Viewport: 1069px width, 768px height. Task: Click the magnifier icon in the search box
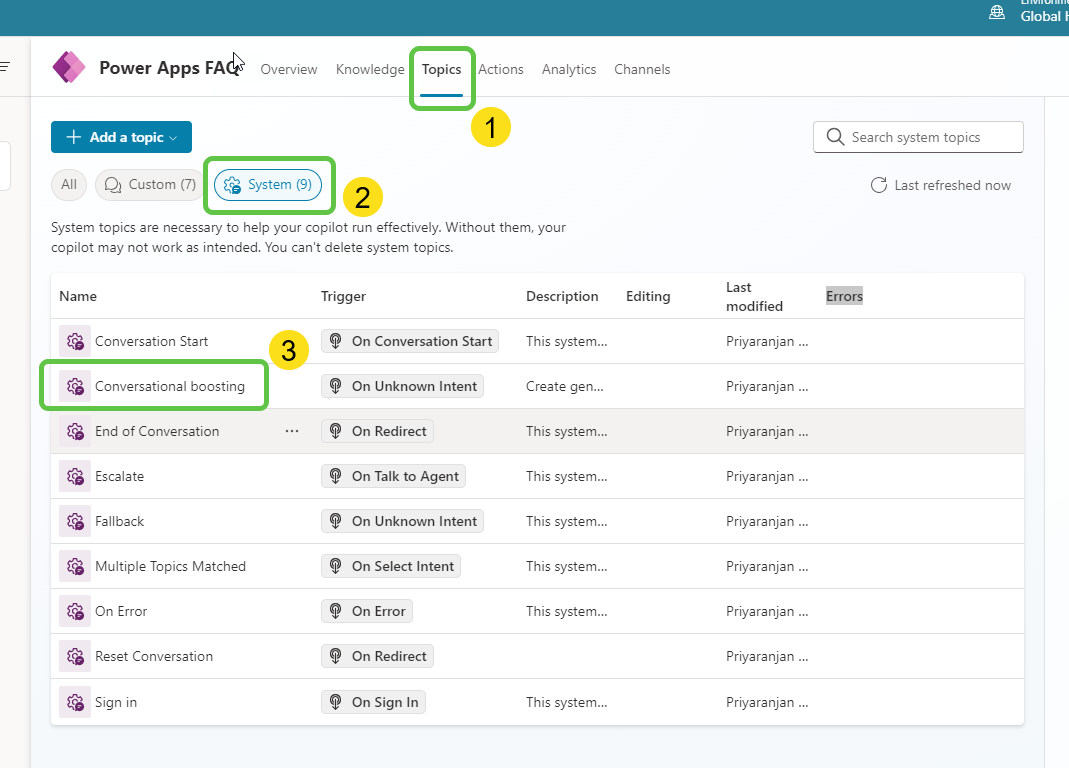coord(835,136)
